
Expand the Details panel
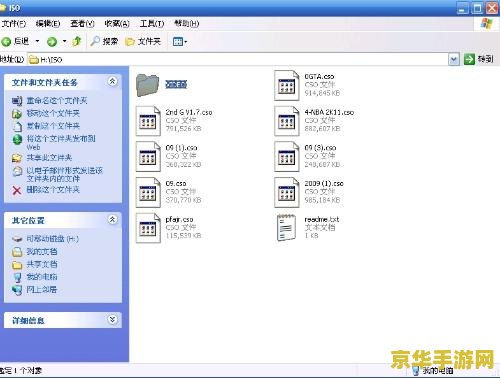click(x=112, y=320)
